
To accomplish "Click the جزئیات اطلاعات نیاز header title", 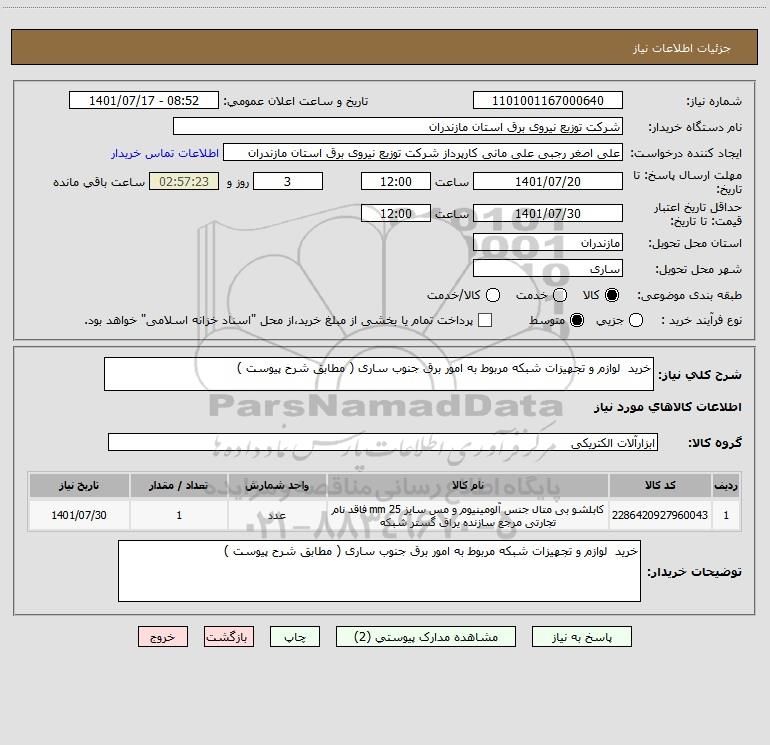I will point(681,48).
